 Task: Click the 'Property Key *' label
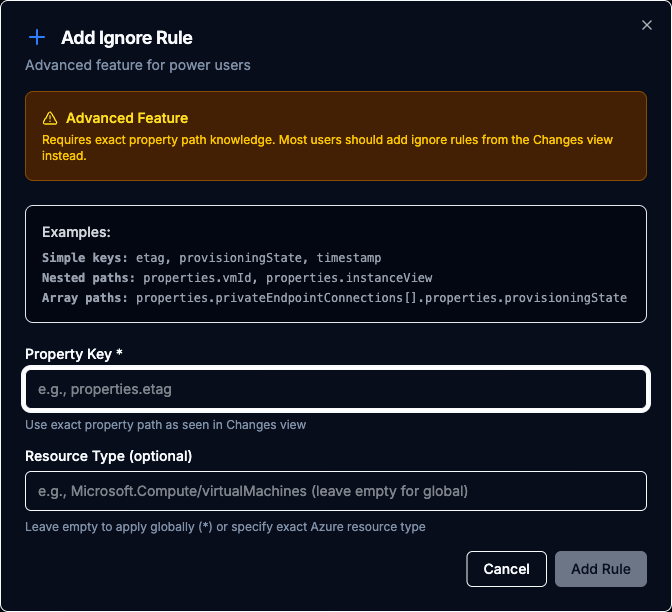[x=74, y=354]
